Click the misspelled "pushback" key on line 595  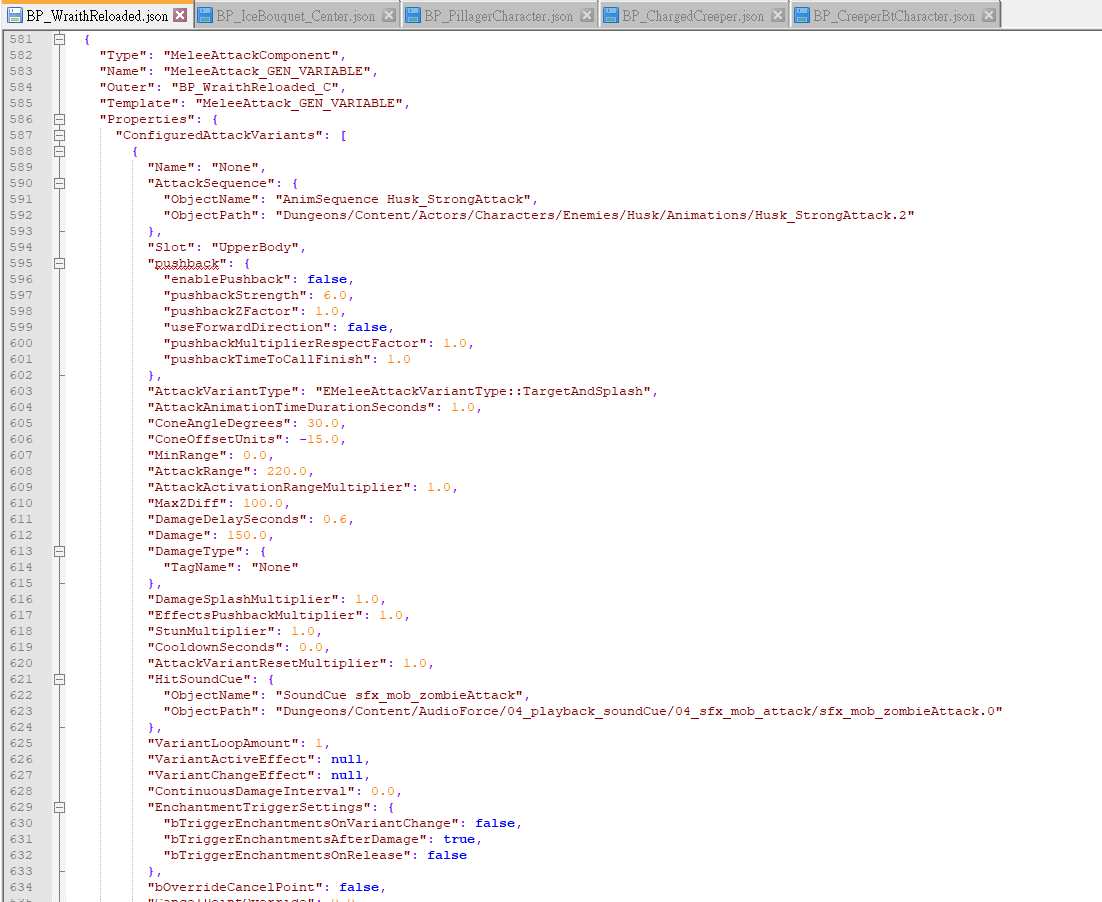click(187, 264)
